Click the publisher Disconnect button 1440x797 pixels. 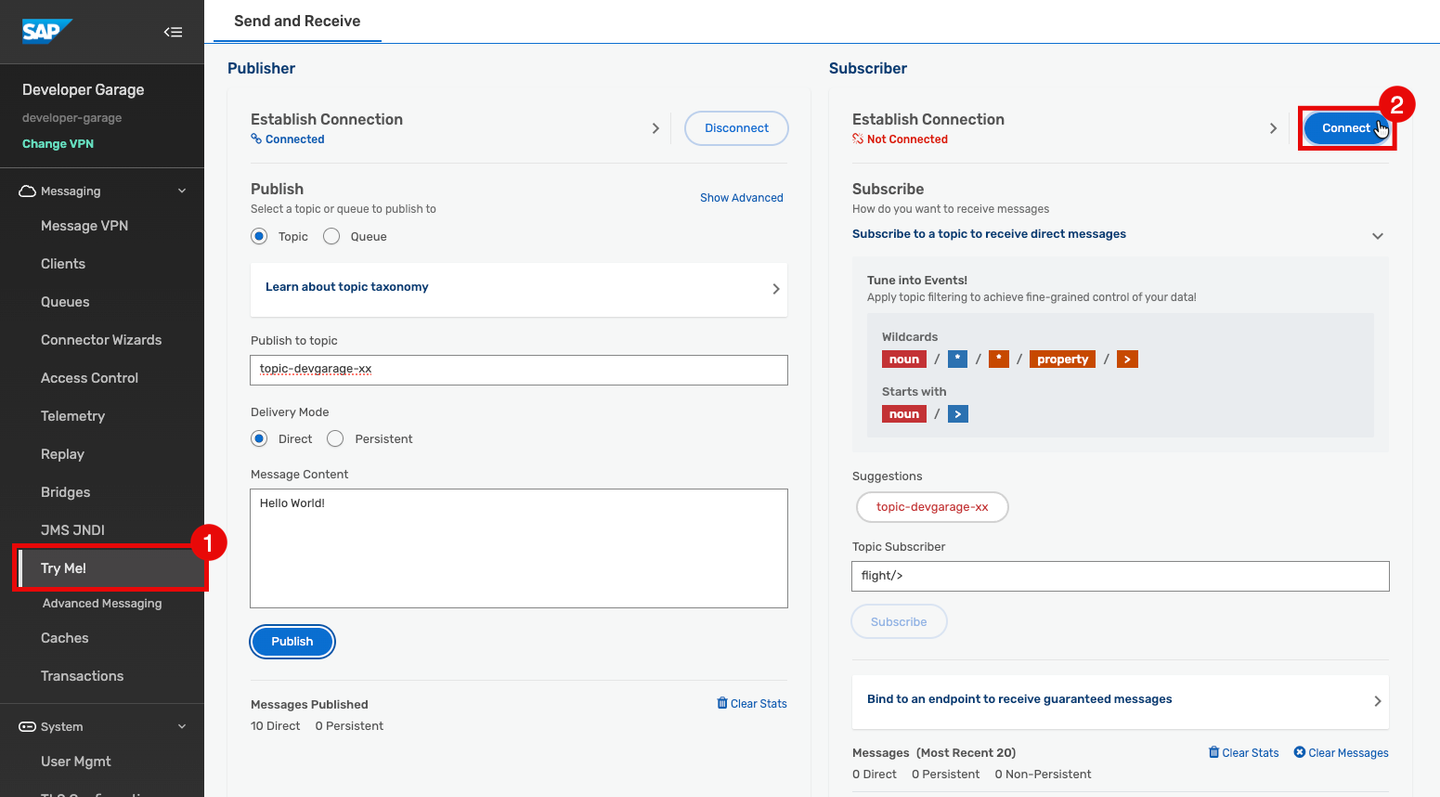[x=736, y=128]
